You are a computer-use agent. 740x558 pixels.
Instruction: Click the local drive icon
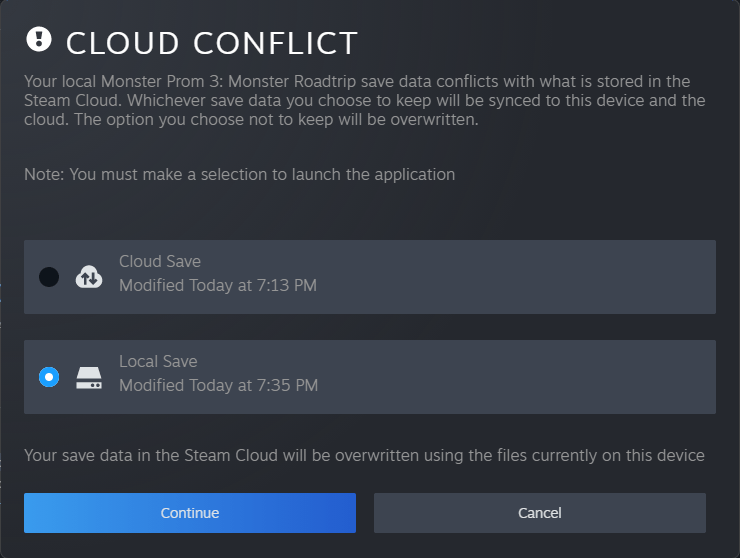pyautogui.click(x=89, y=377)
